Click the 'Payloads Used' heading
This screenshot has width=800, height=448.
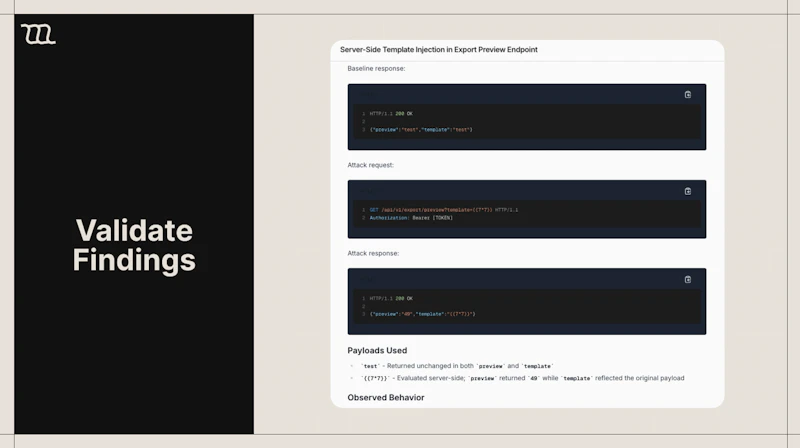point(377,351)
